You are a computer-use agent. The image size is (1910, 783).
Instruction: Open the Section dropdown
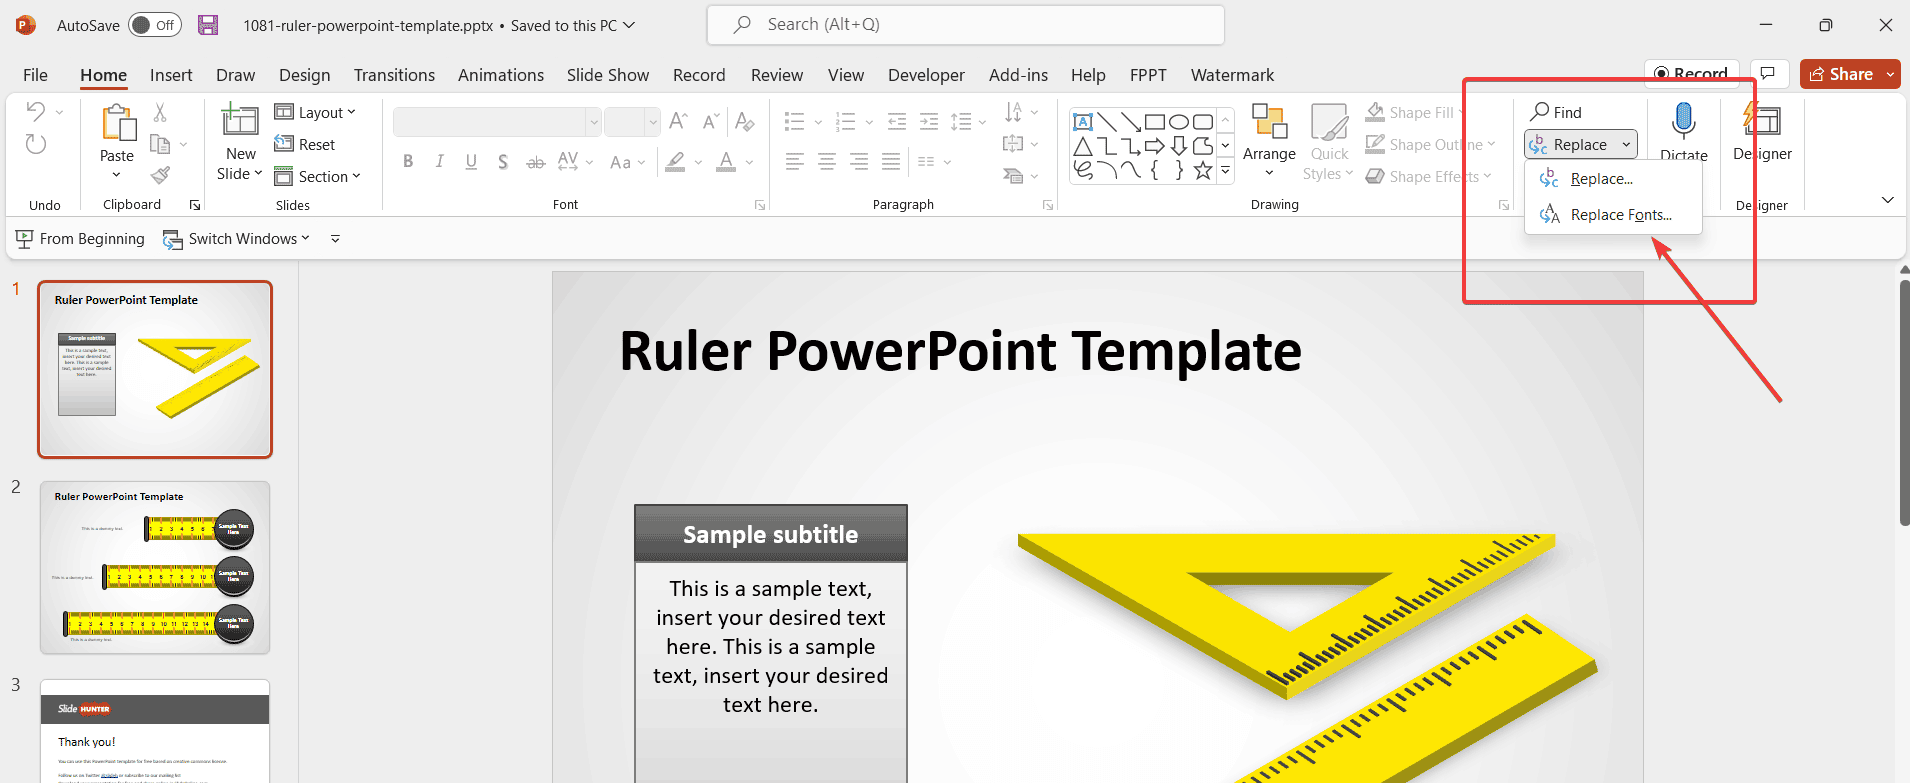pyautogui.click(x=317, y=177)
